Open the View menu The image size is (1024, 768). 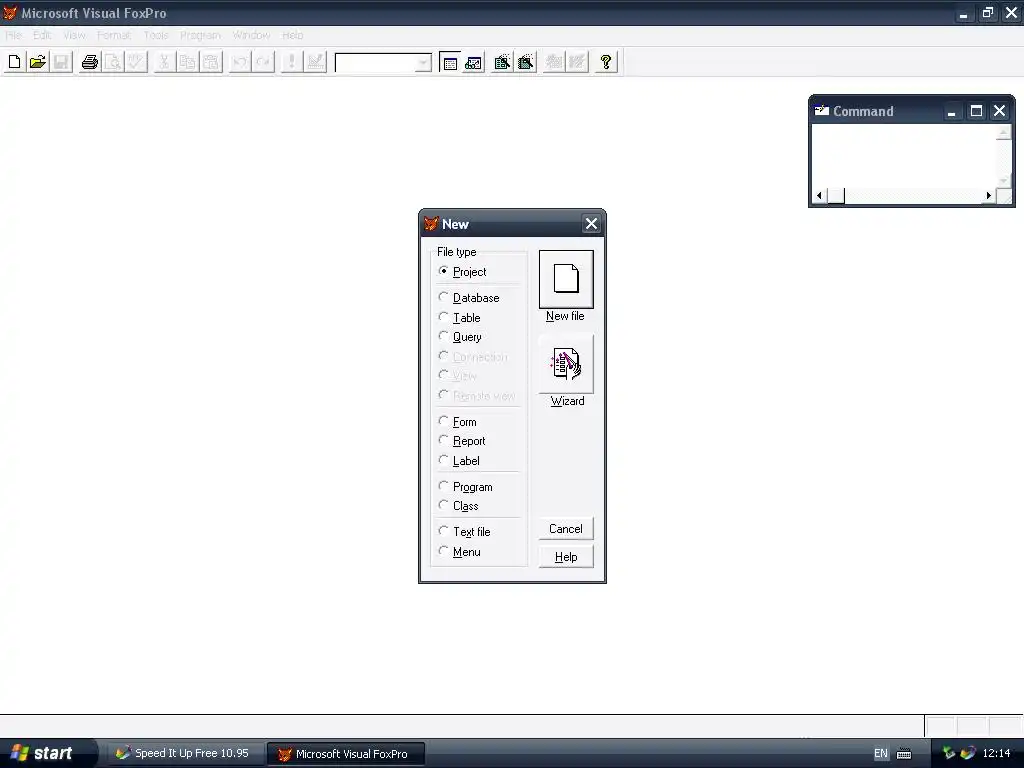pyautogui.click(x=74, y=35)
